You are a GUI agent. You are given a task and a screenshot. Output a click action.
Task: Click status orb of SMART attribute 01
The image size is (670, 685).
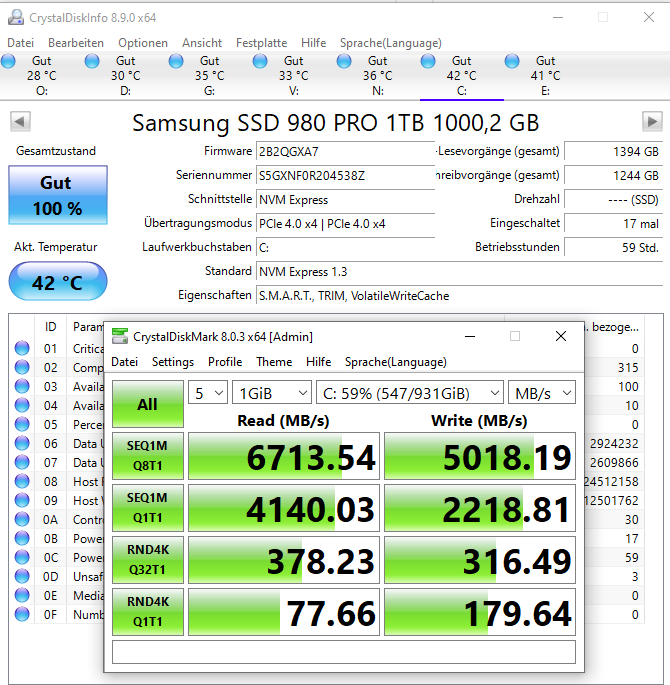pos(22,348)
